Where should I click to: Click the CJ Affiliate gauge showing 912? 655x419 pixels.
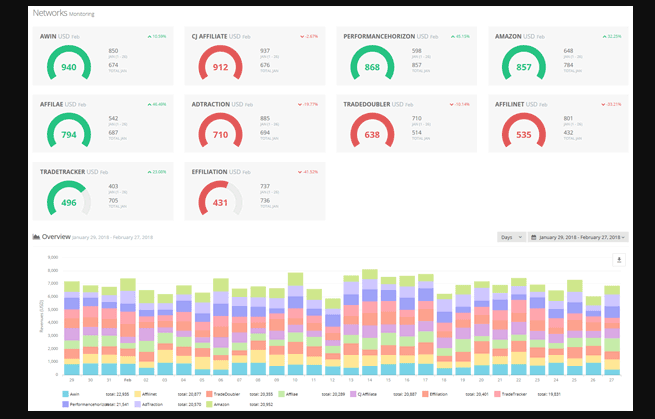[x=221, y=63]
